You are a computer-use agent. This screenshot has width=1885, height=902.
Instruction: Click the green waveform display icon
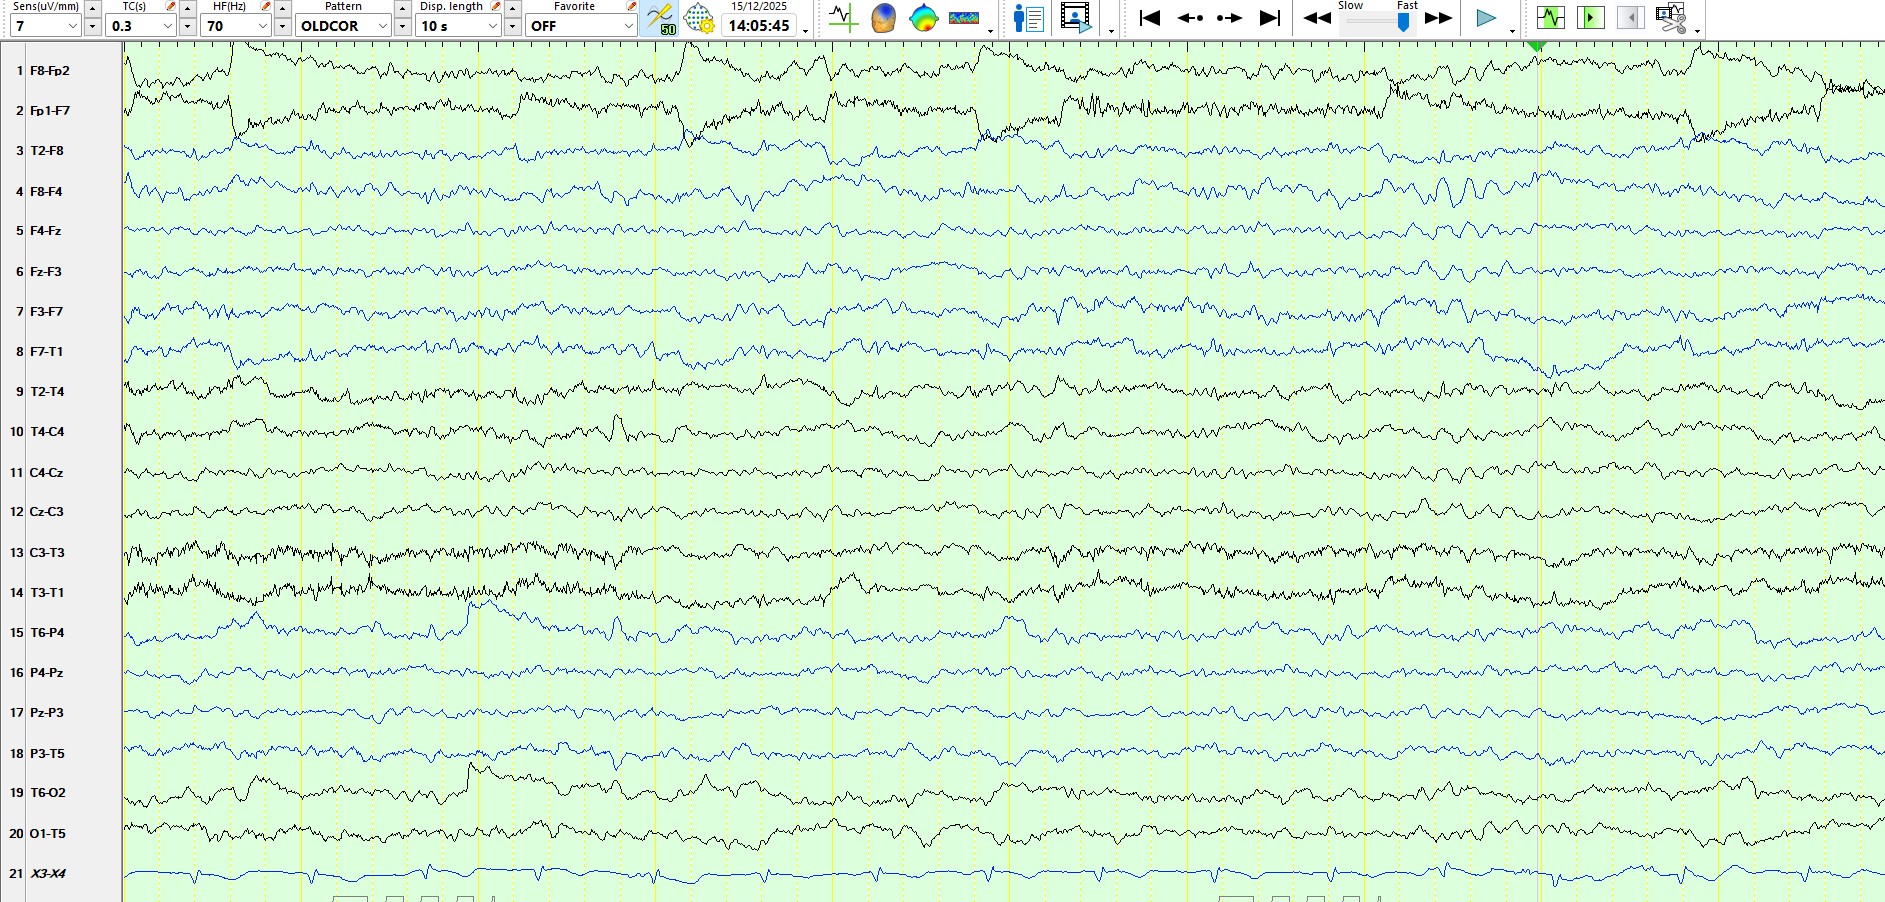click(x=1550, y=18)
